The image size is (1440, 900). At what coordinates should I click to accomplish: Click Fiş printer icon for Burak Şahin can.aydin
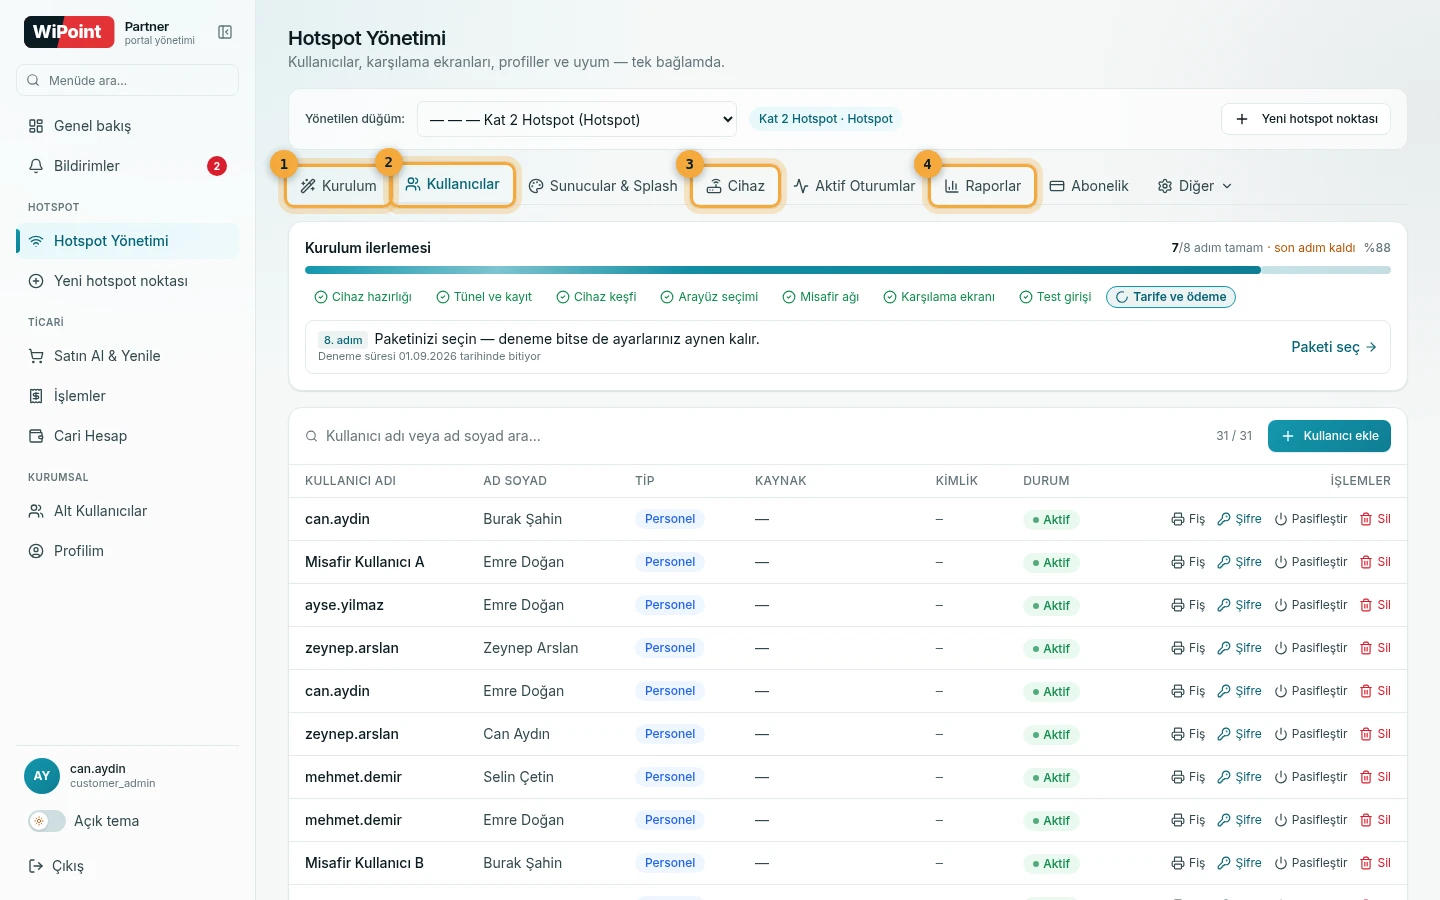[1178, 519]
